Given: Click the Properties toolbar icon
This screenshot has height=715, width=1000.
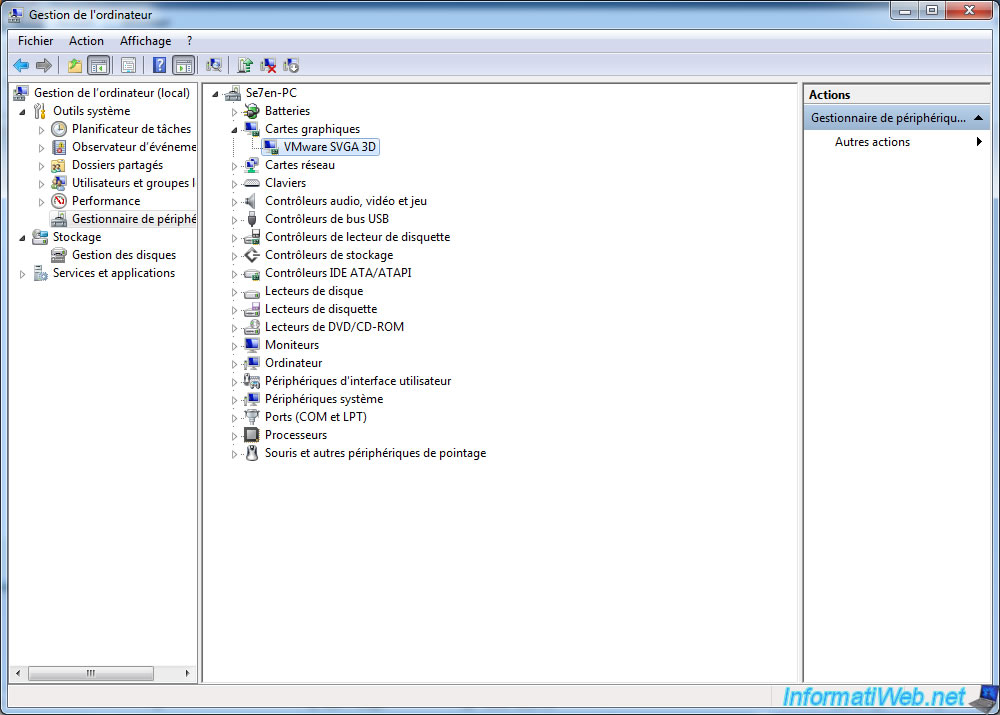Looking at the screenshot, I should point(213,64).
